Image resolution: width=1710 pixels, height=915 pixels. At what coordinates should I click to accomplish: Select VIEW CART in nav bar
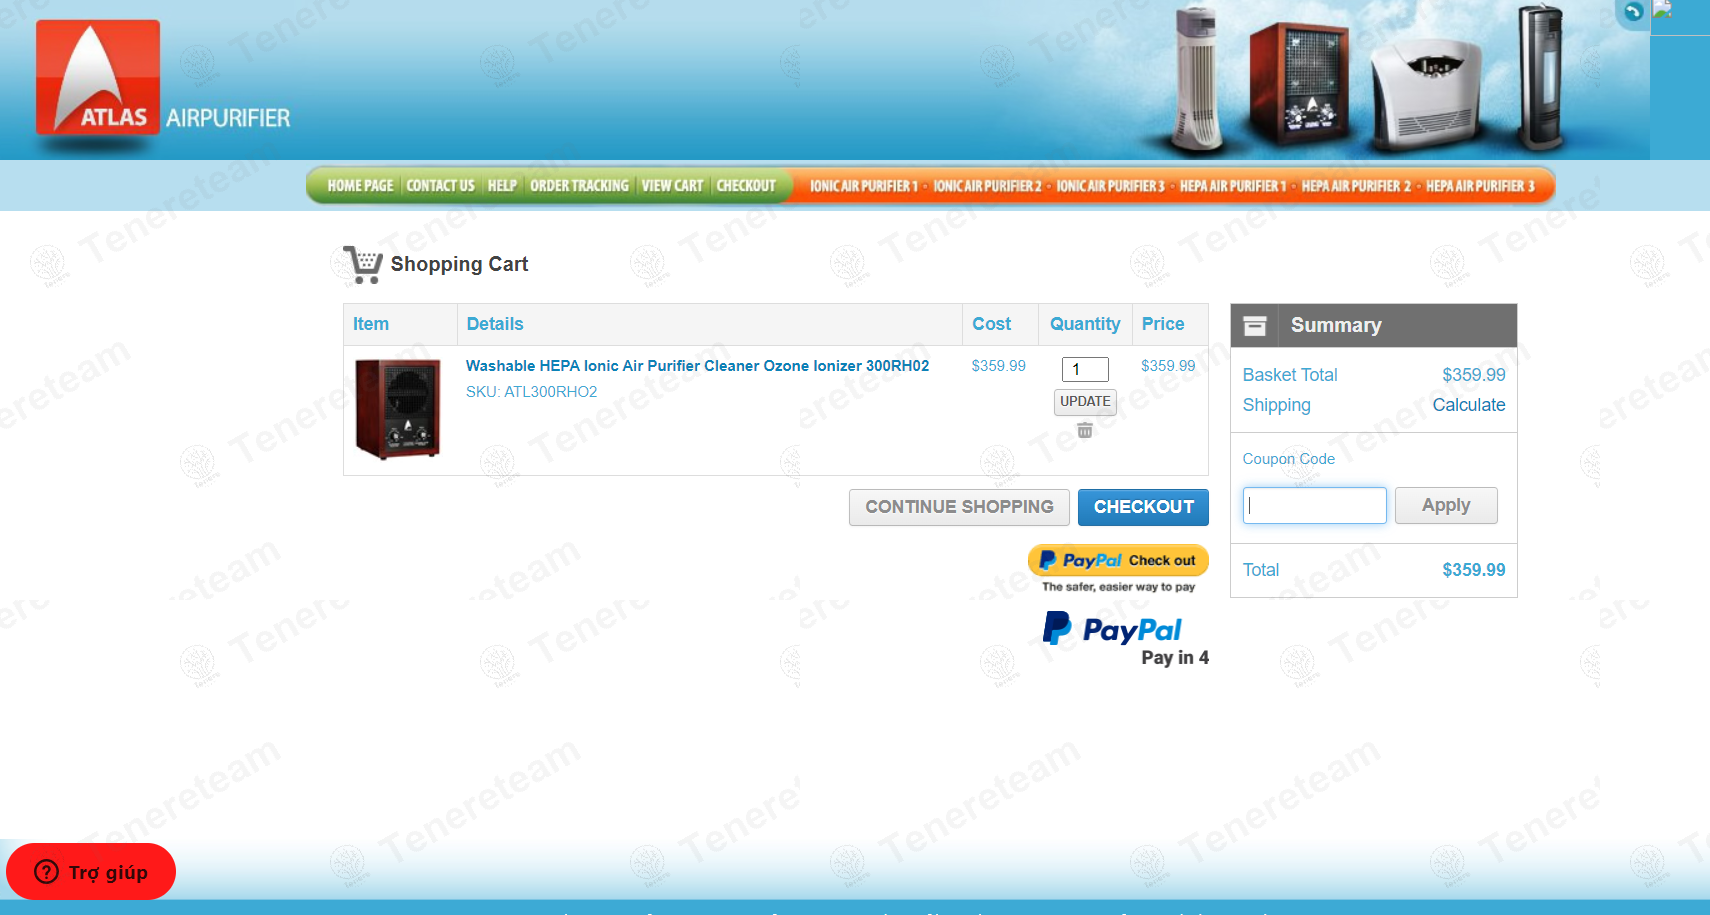672,186
